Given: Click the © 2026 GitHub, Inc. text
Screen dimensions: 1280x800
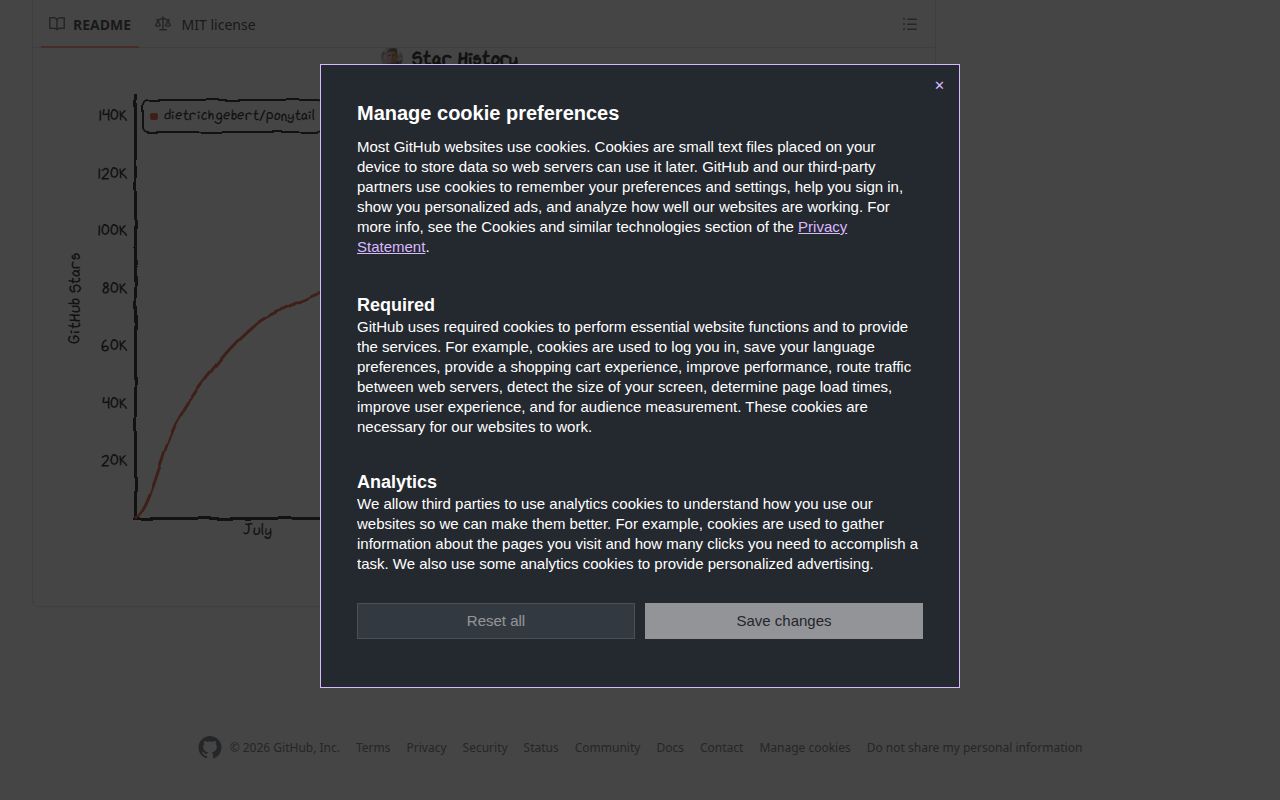Looking at the screenshot, I should coord(285,747).
